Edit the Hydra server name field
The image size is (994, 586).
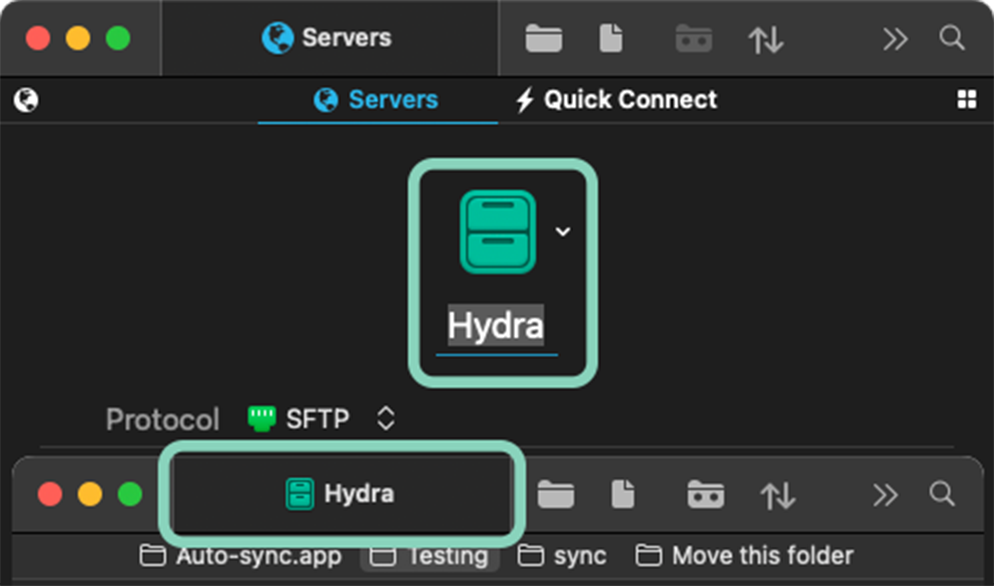496,326
